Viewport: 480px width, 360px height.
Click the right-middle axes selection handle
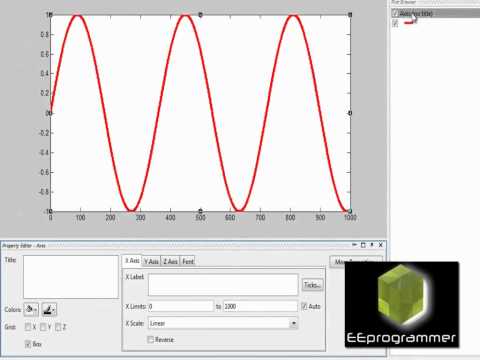click(350, 113)
